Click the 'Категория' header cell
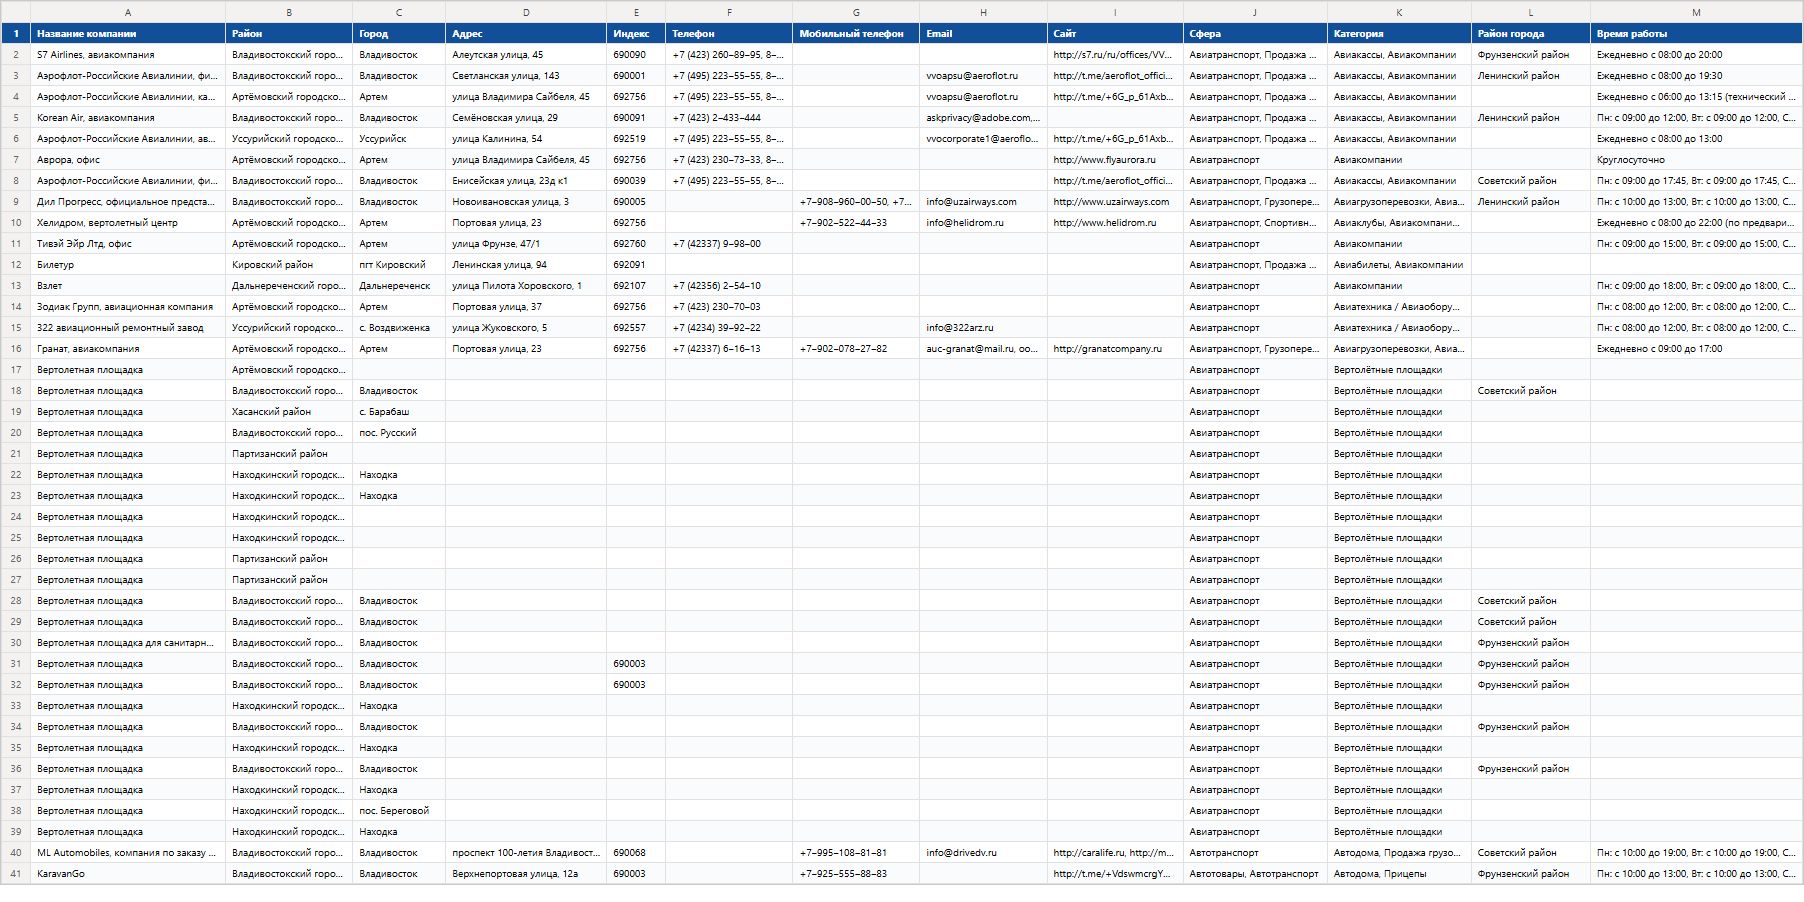This screenshot has width=1804, height=902. click(1399, 34)
